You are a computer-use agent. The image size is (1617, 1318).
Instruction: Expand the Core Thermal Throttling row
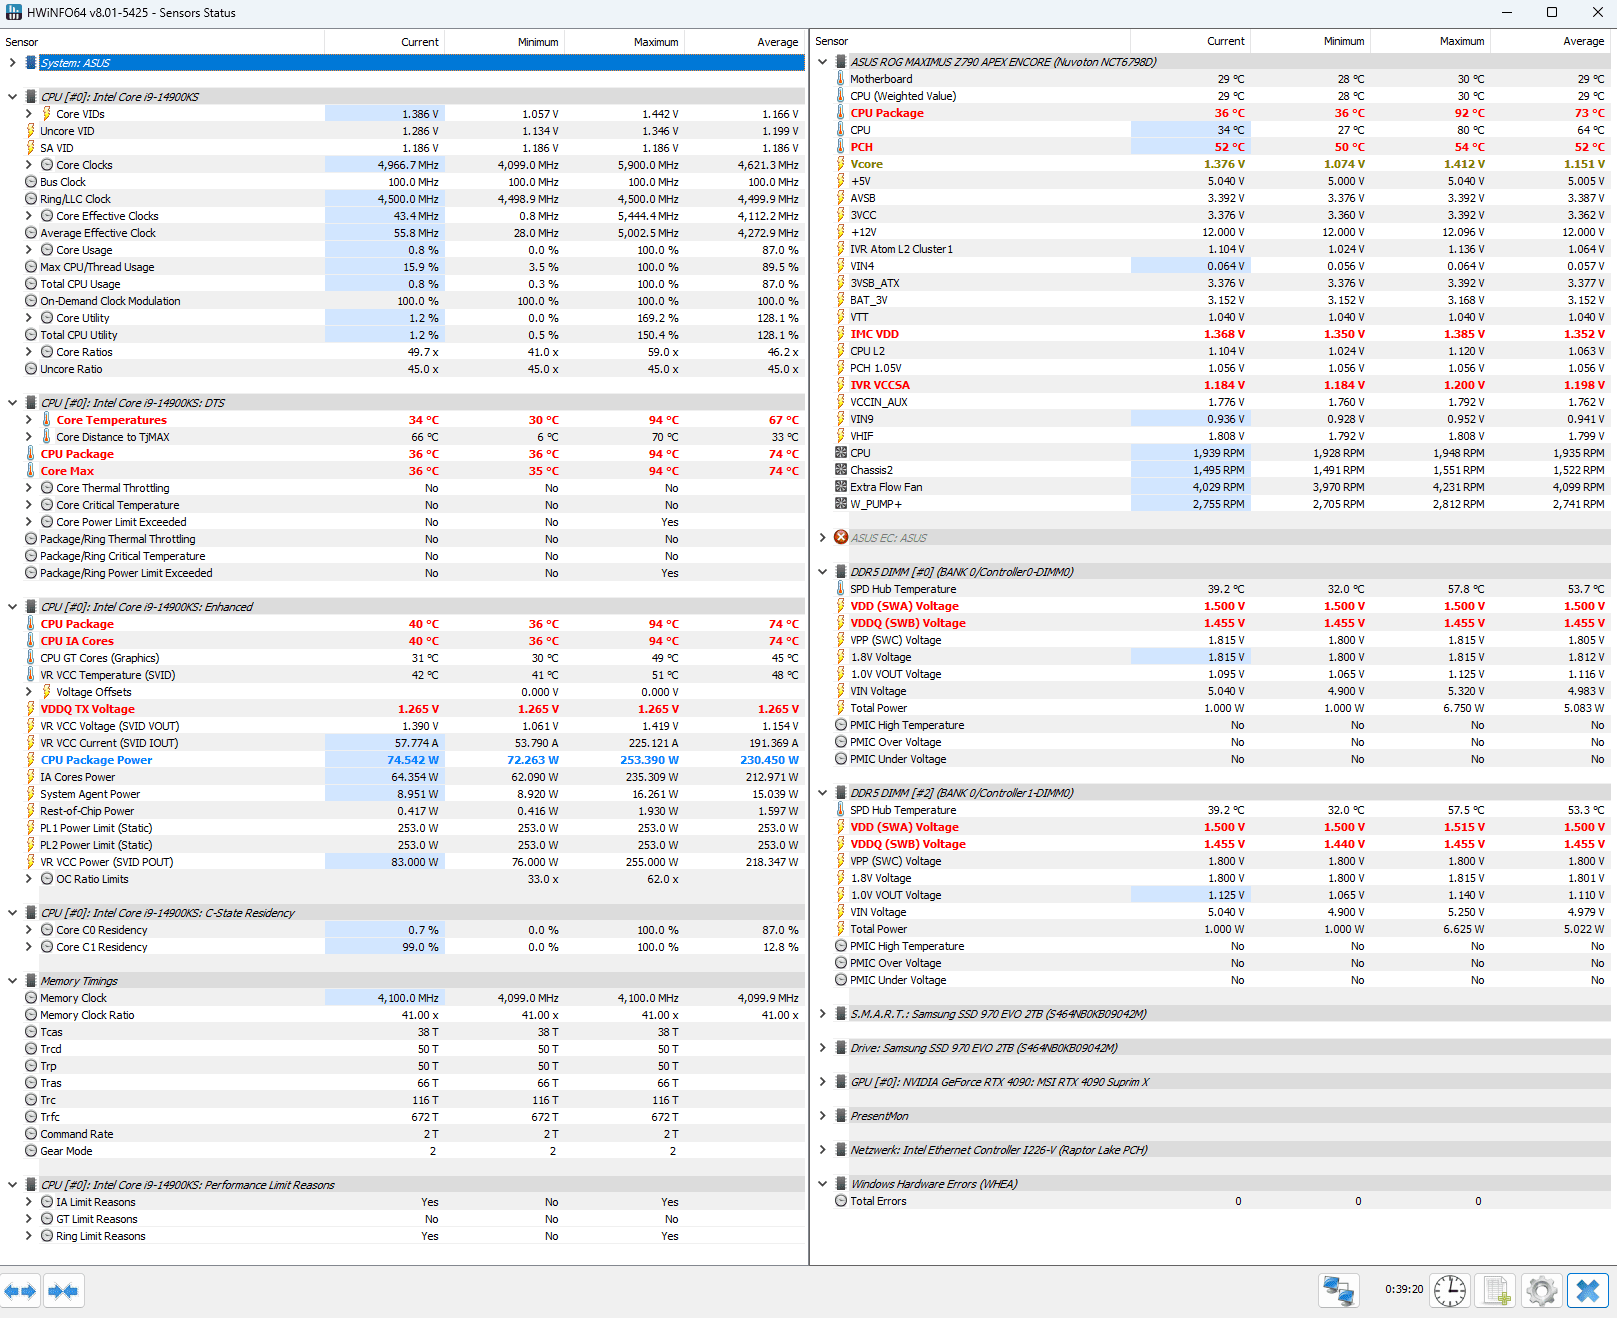tap(28, 488)
